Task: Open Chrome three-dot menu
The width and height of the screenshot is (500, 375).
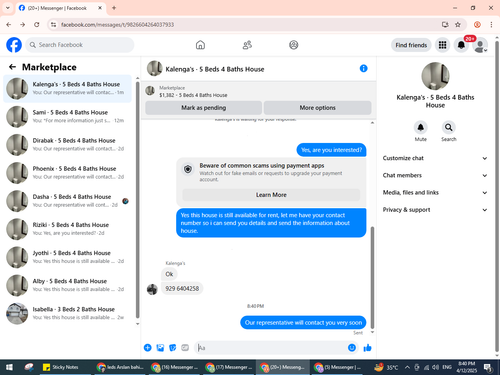Action: coord(491,25)
